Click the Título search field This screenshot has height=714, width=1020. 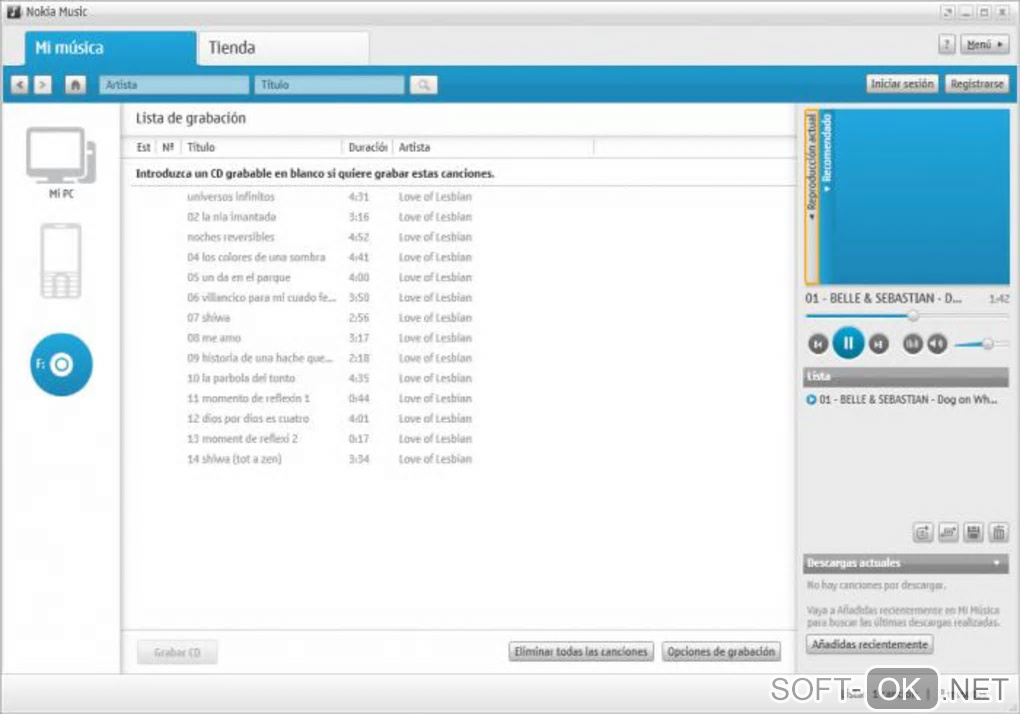329,85
